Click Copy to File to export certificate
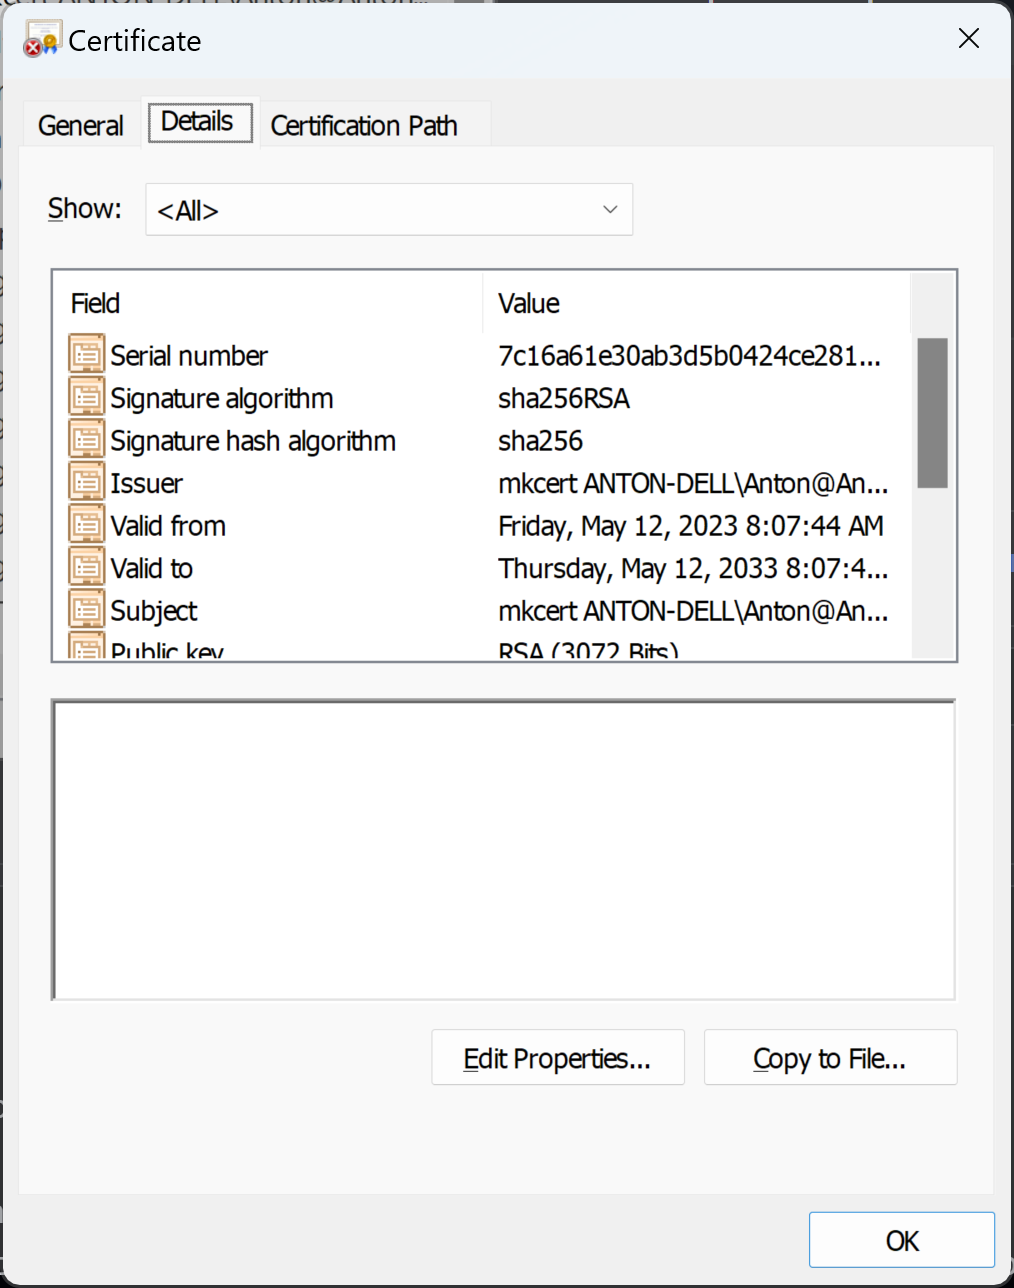The width and height of the screenshot is (1014, 1288). click(x=830, y=1057)
